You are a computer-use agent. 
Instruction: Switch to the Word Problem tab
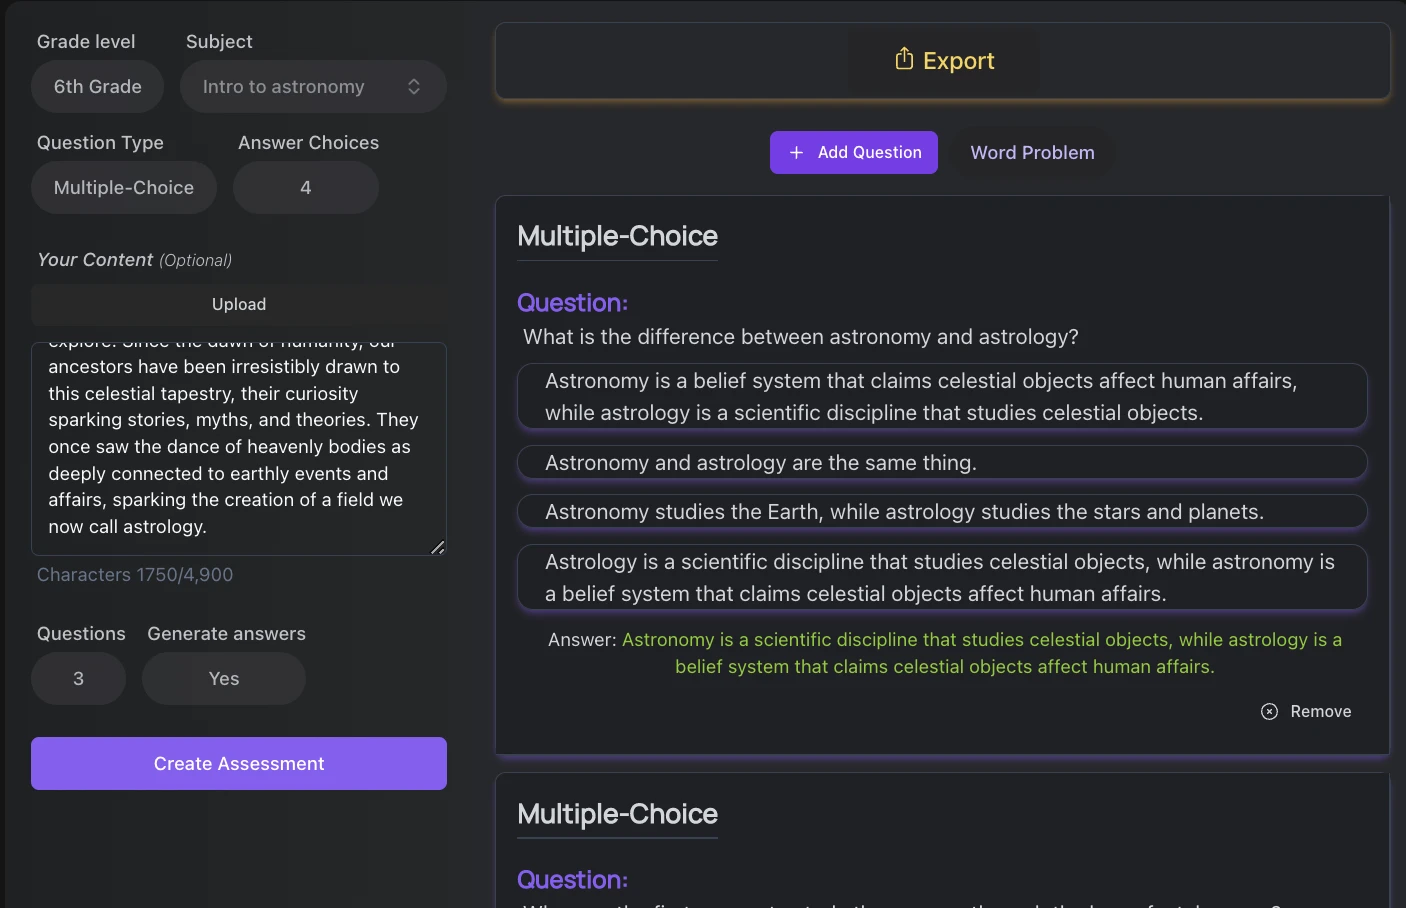pos(1032,152)
